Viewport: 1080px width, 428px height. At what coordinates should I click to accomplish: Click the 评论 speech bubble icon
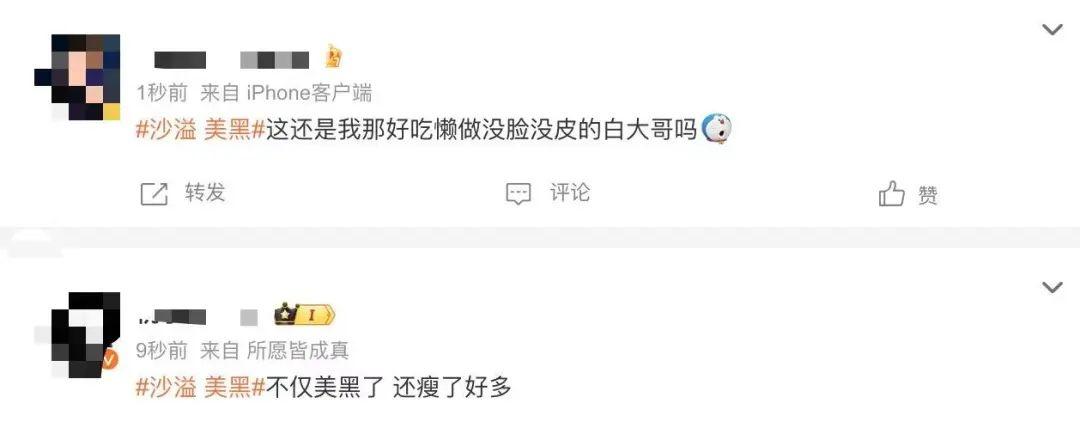tap(518, 194)
